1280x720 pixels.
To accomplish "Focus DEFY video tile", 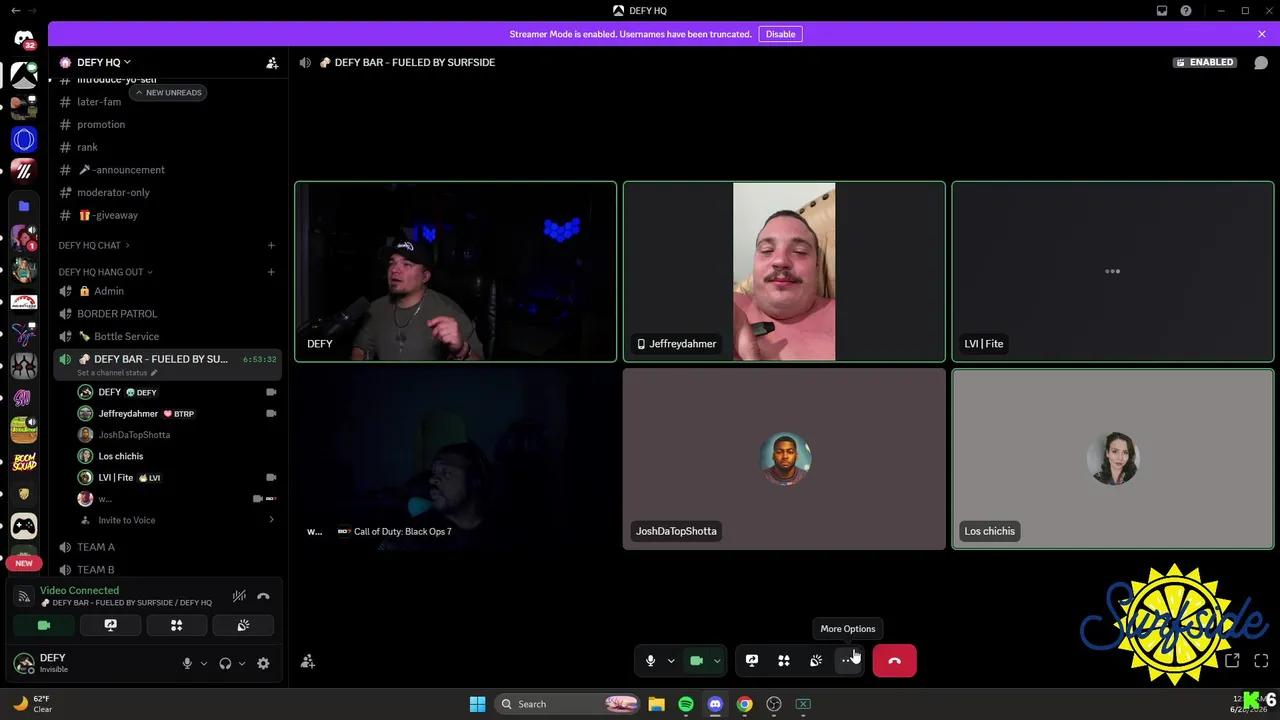I will [x=455, y=271].
